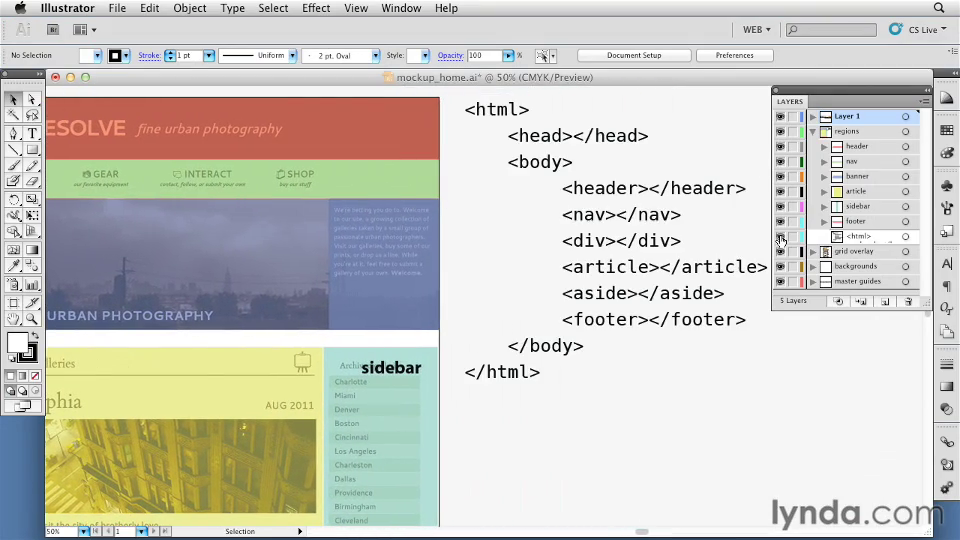Hide the grid overlay layer
This screenshot has height=540, width=960.
coord(780,252)
